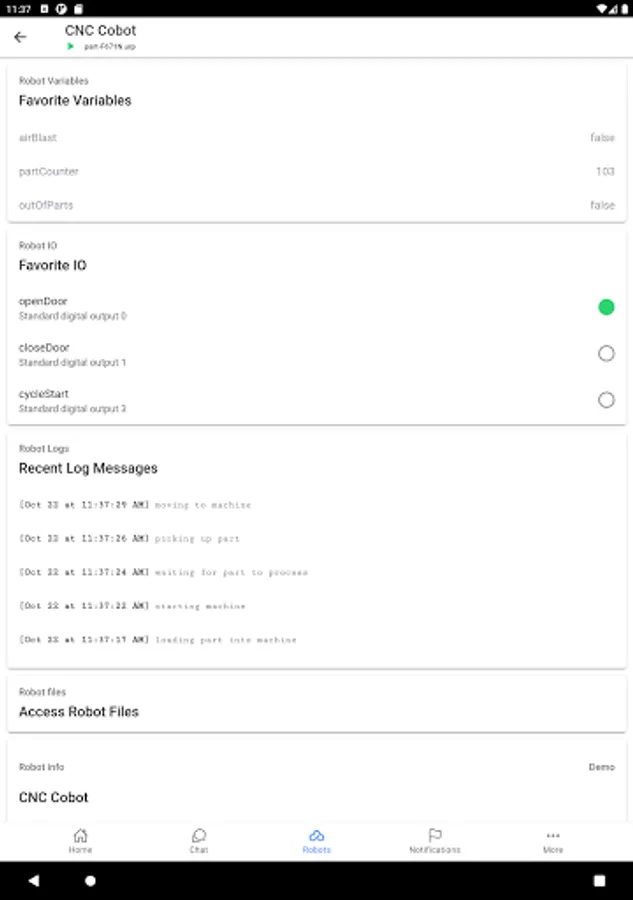Enable the cycleStart digital output
The image size is (633, 900).
606,399
